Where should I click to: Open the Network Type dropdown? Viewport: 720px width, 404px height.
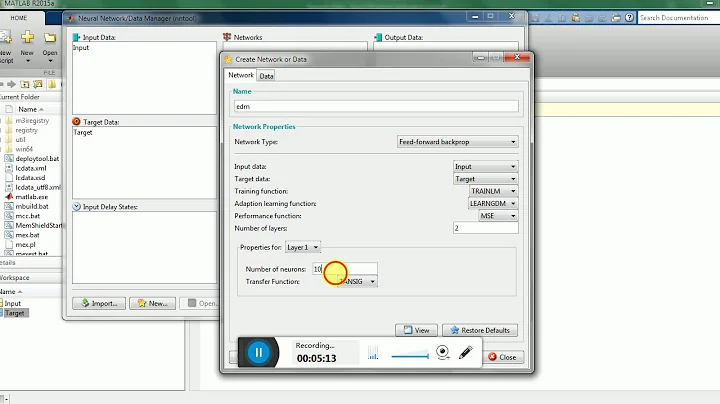click(x=457, y=142)
